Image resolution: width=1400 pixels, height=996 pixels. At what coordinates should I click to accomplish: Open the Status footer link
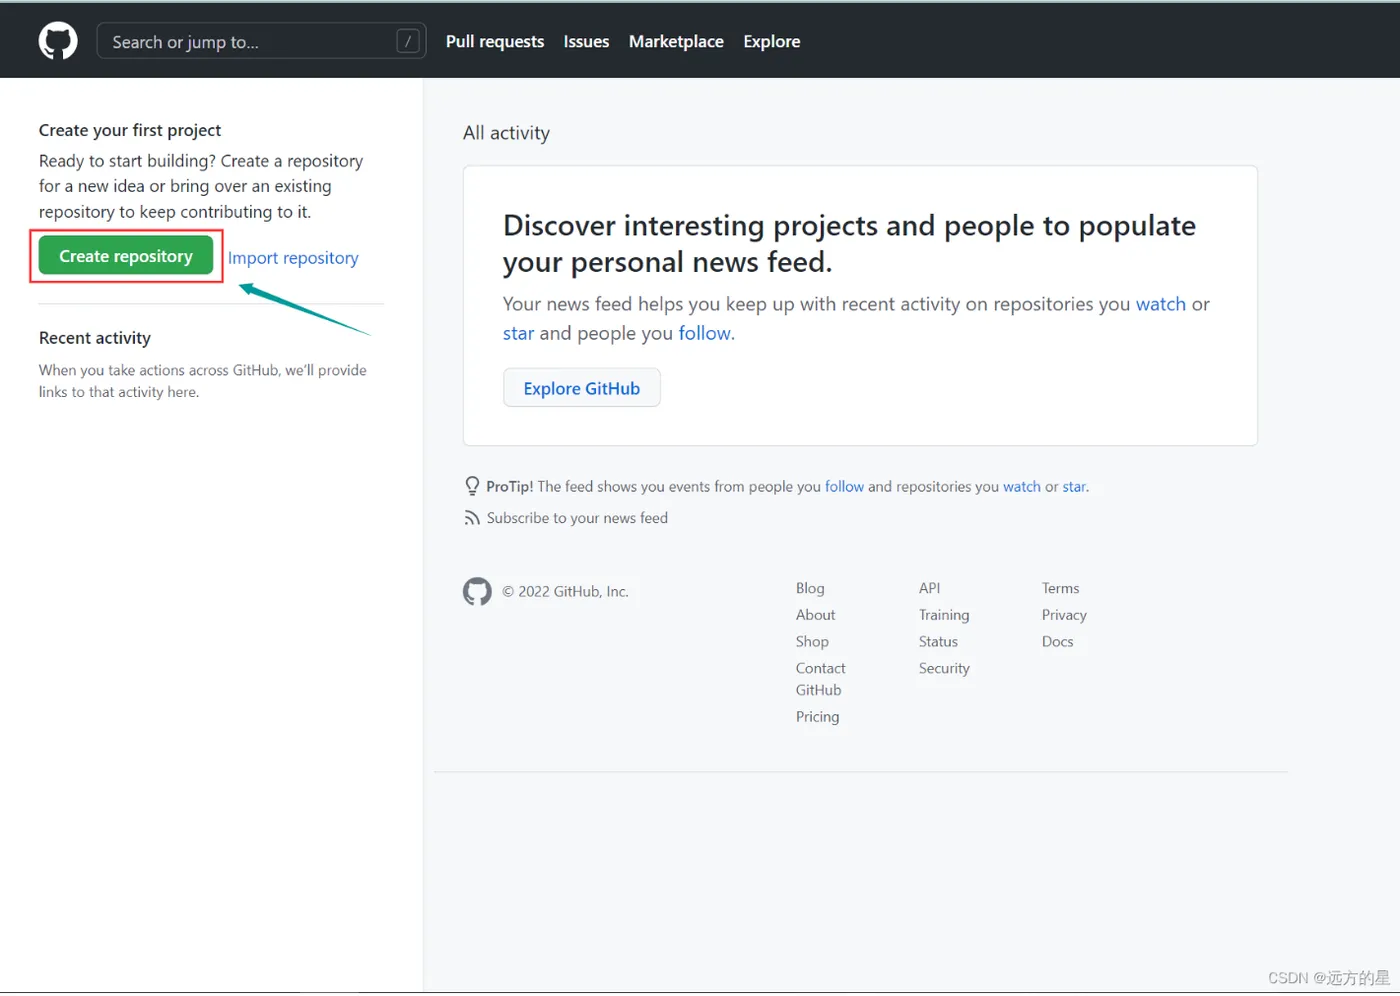point(938,642)
